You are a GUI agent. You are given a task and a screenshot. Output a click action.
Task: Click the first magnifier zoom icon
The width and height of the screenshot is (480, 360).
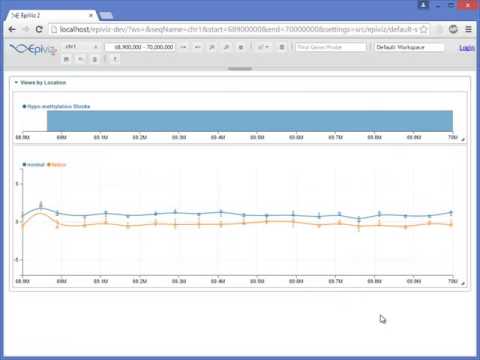click(x=212, y=47)
